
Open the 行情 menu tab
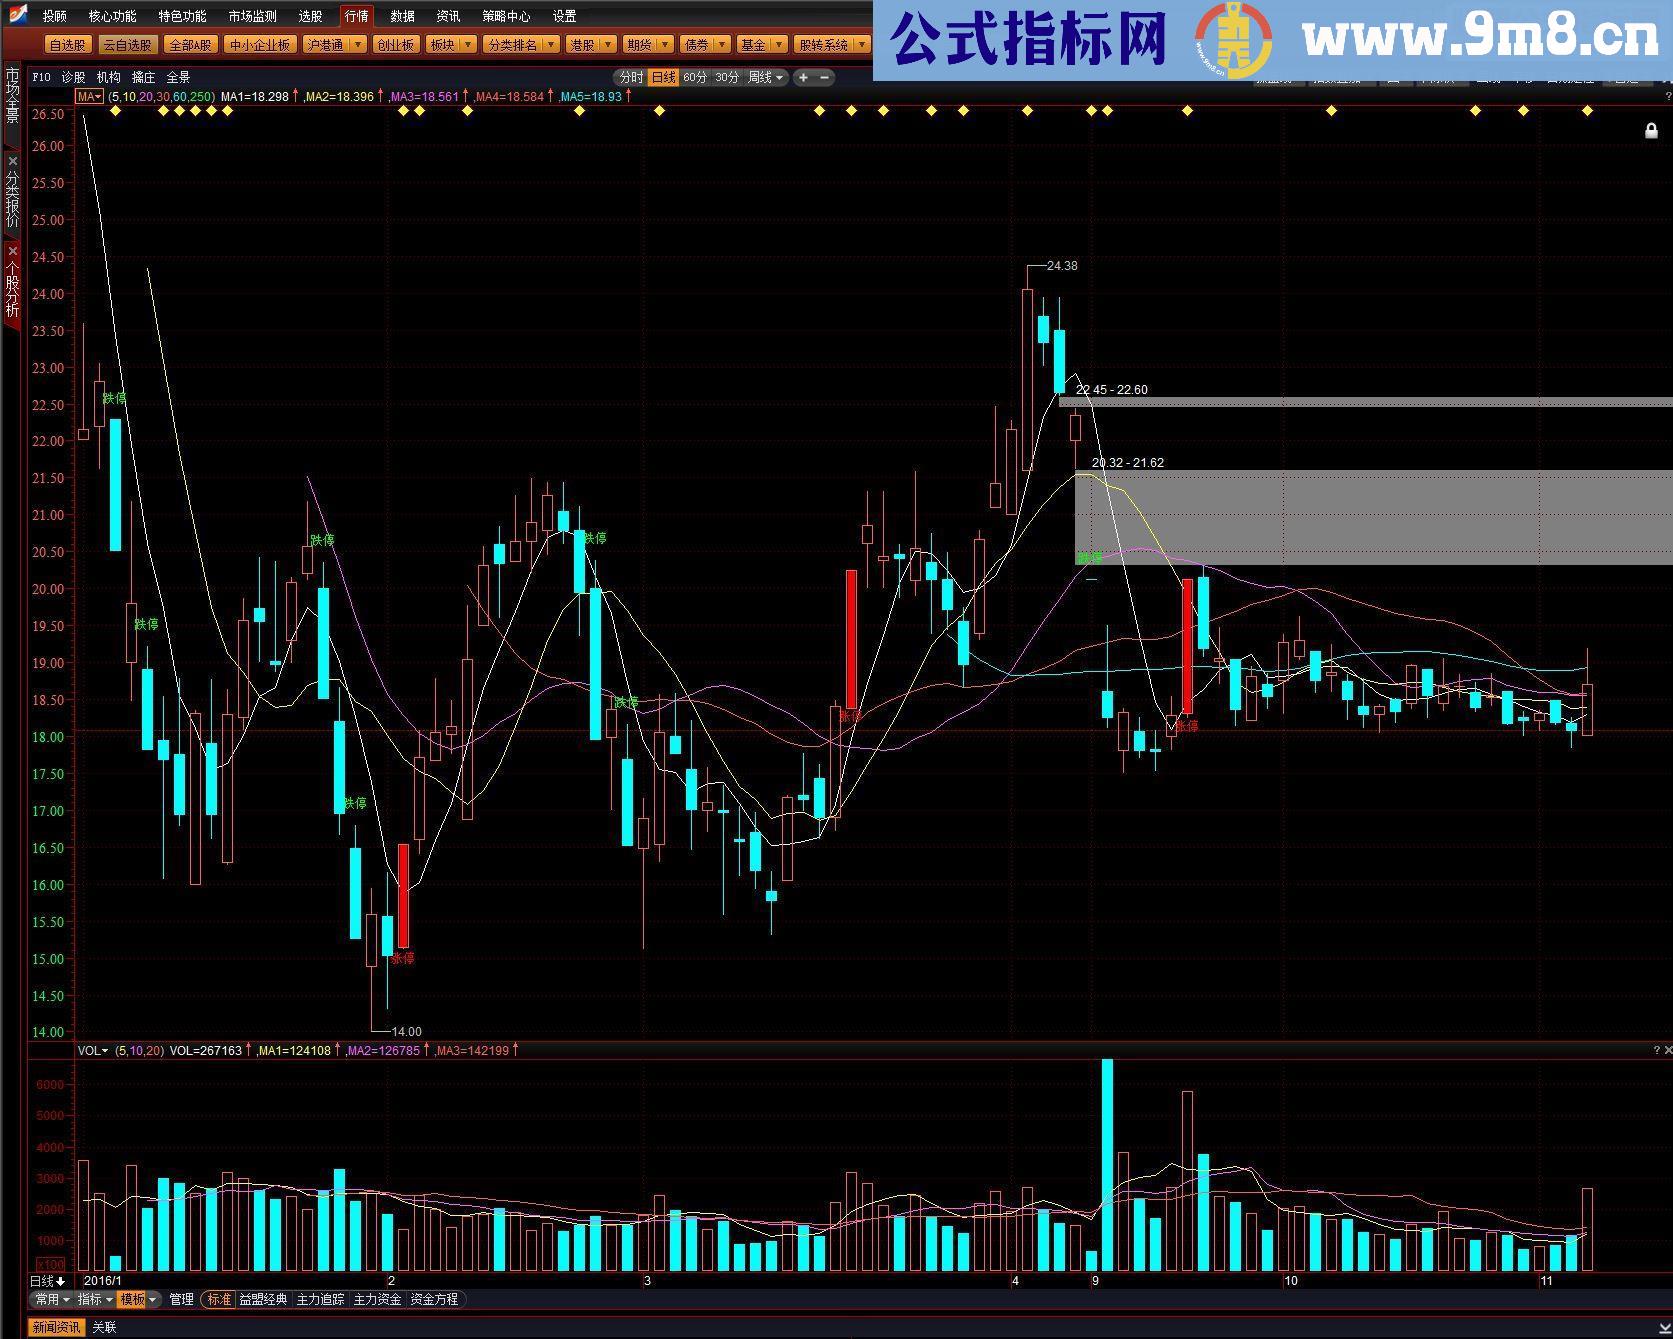pyautogui.click(x=356, y=16)
